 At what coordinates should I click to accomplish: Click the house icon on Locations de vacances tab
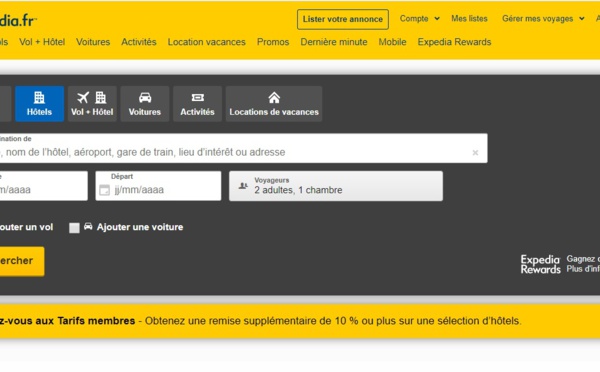[274, 98]
